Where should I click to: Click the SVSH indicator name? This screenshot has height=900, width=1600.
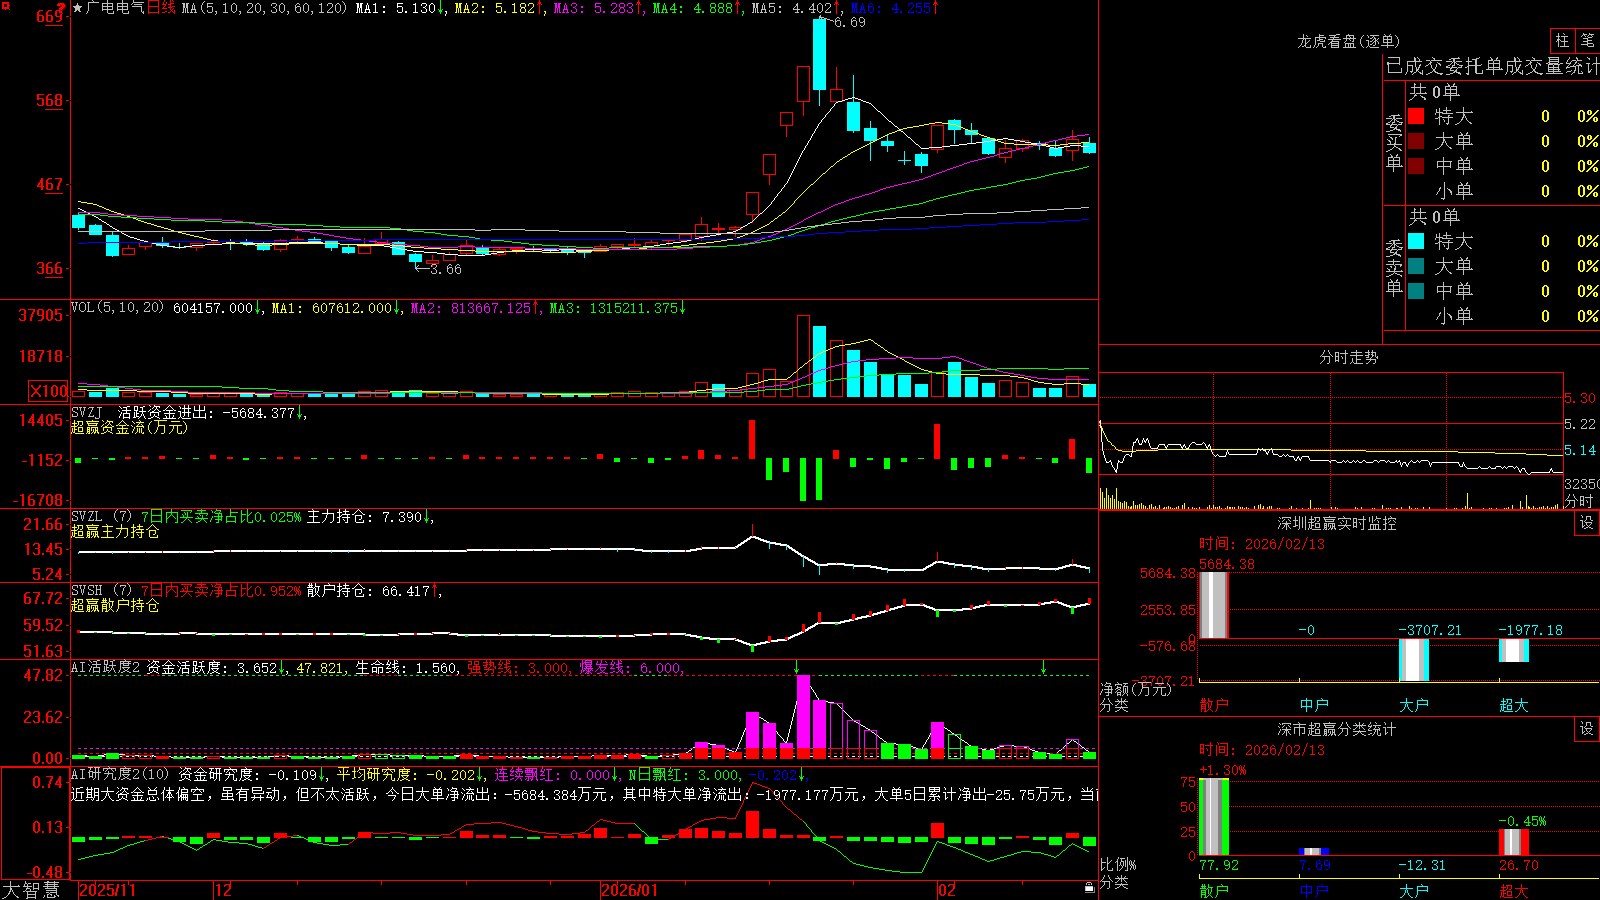(87, 591)
